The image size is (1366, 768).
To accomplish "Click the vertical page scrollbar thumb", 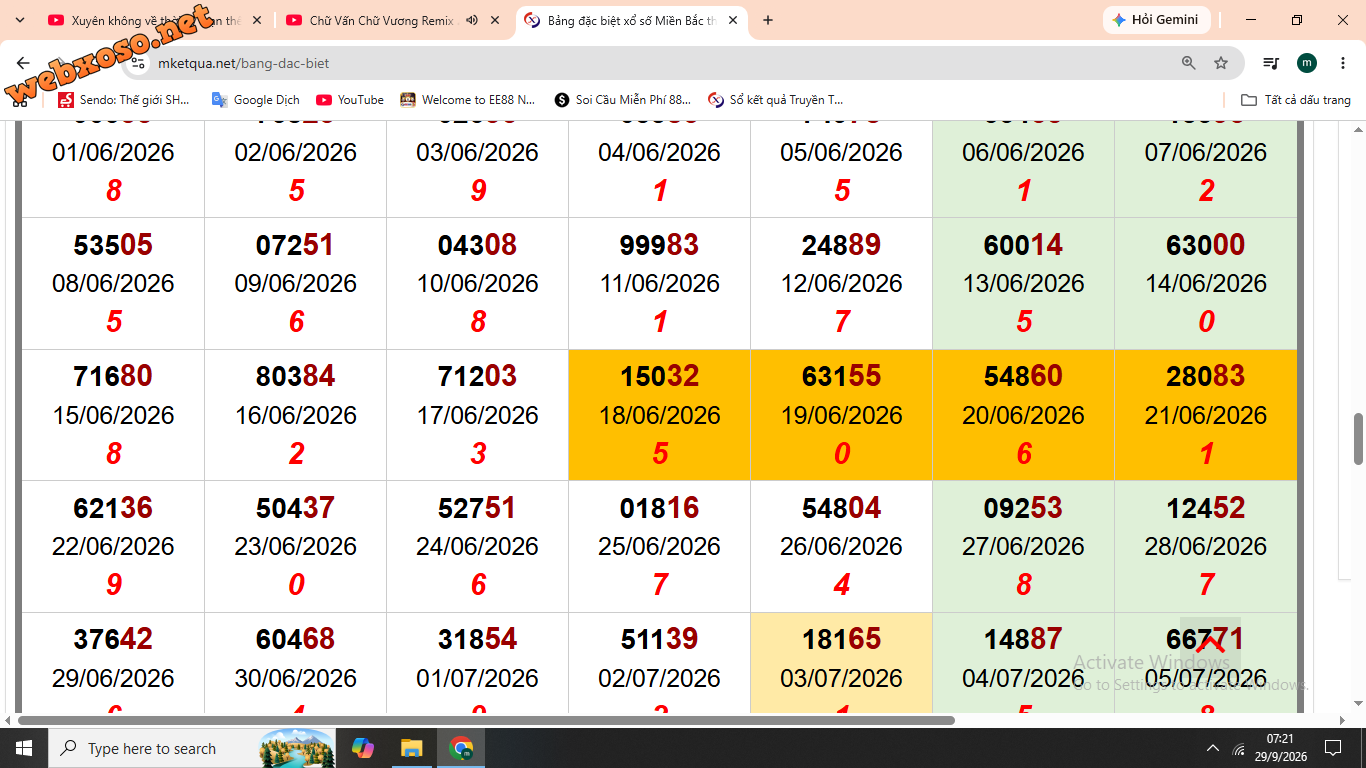I will [1358, 438].
